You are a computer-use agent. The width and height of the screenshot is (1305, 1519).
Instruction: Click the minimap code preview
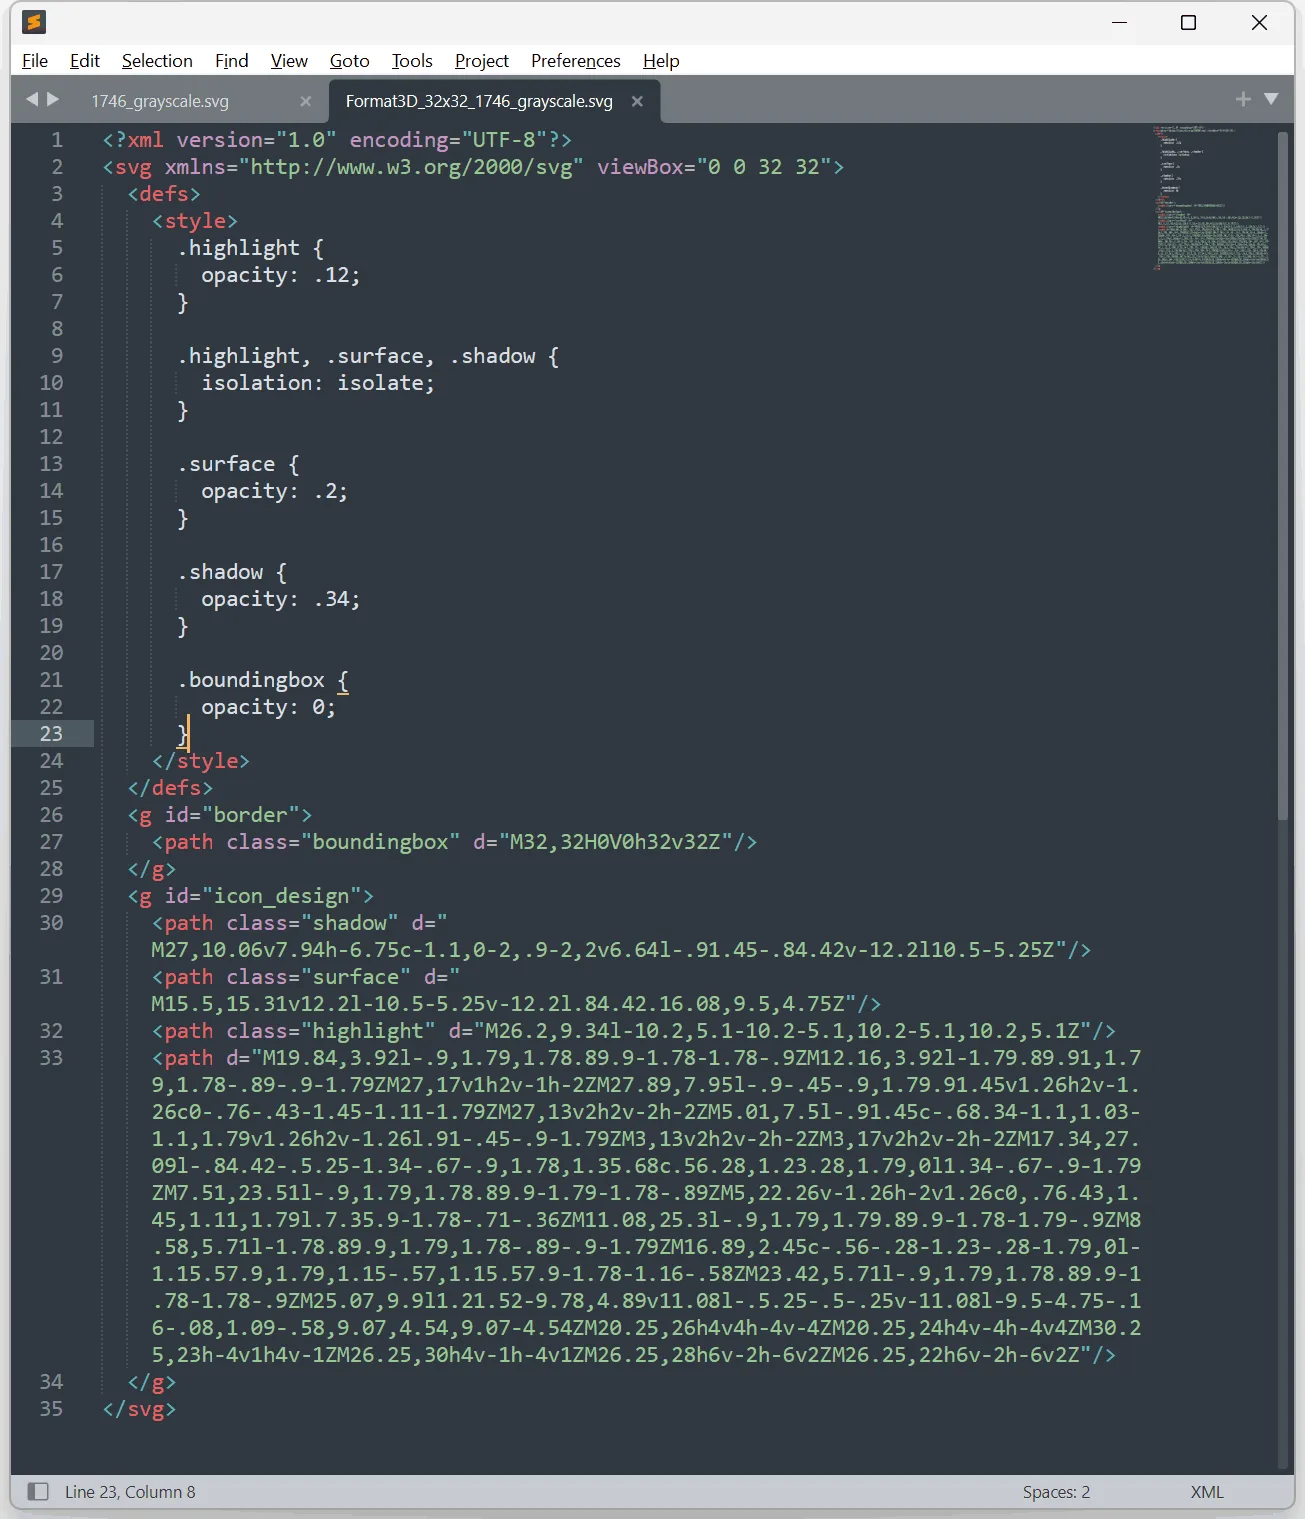pyautogui.click(x=1210, y=197)
